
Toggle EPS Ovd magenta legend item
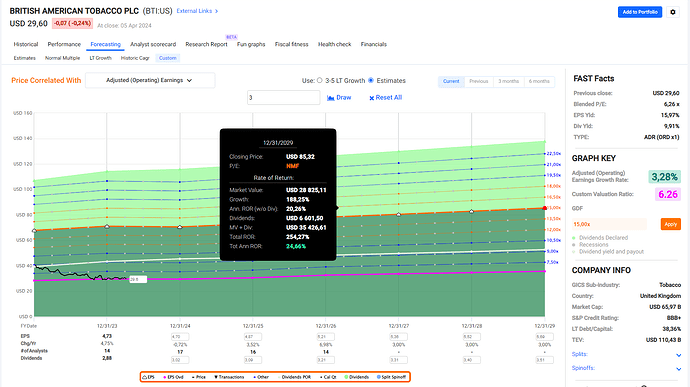(x=173, y=377)
